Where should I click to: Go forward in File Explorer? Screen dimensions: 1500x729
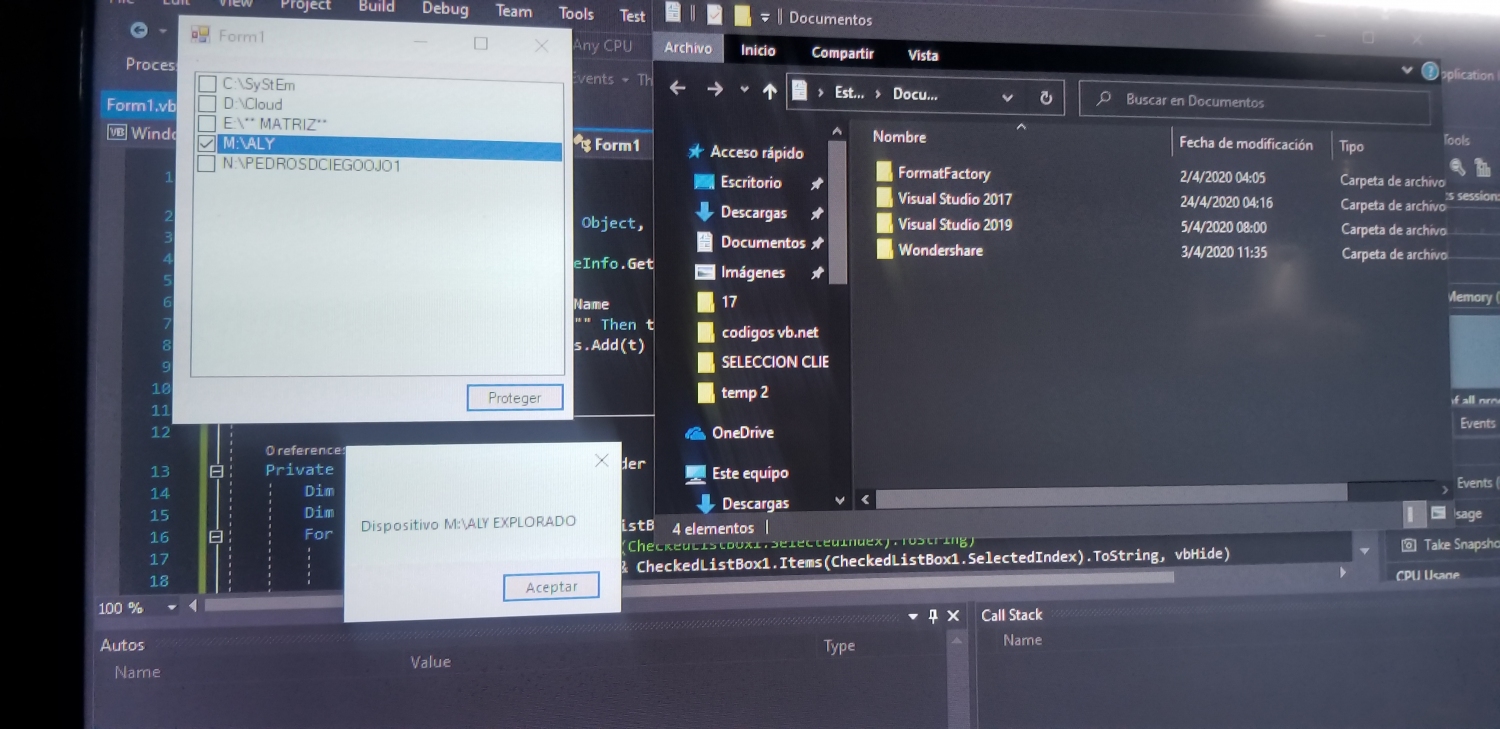714,89
